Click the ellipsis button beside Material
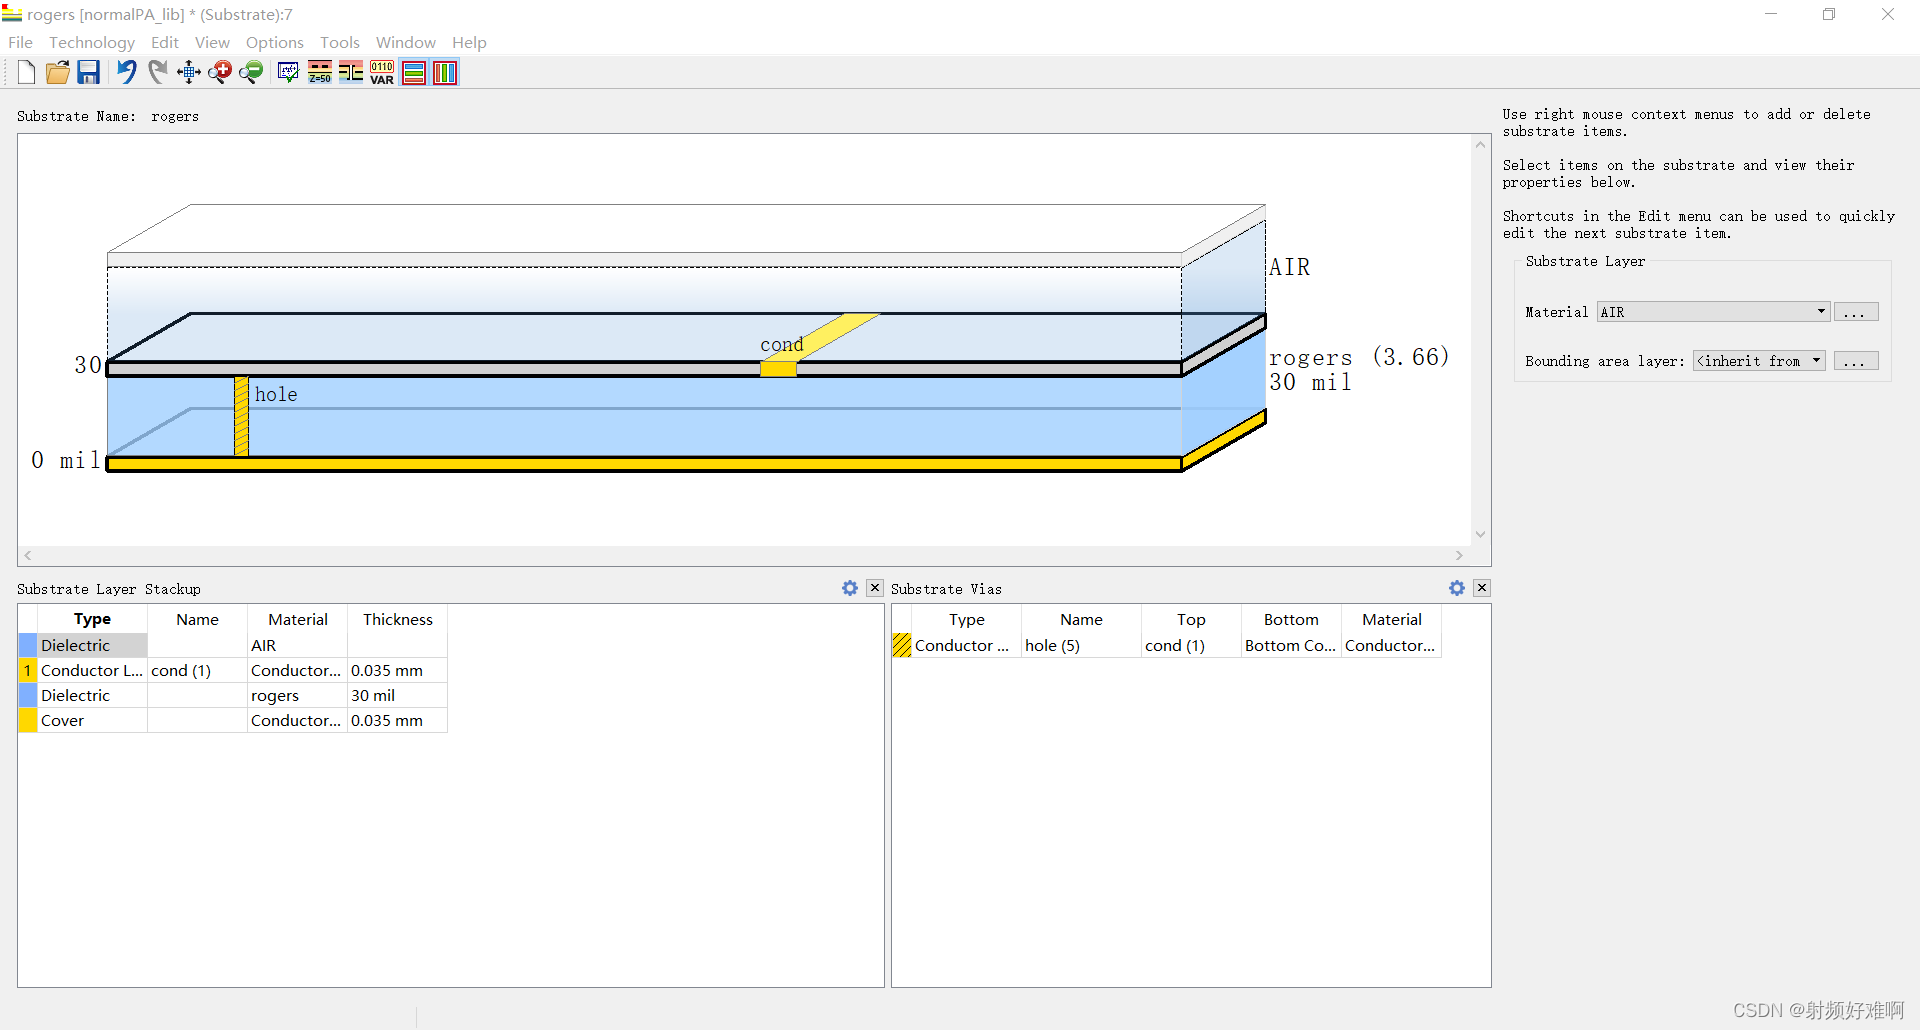Viewport: 1920px width, 1030px height. tap(1856, 312)
